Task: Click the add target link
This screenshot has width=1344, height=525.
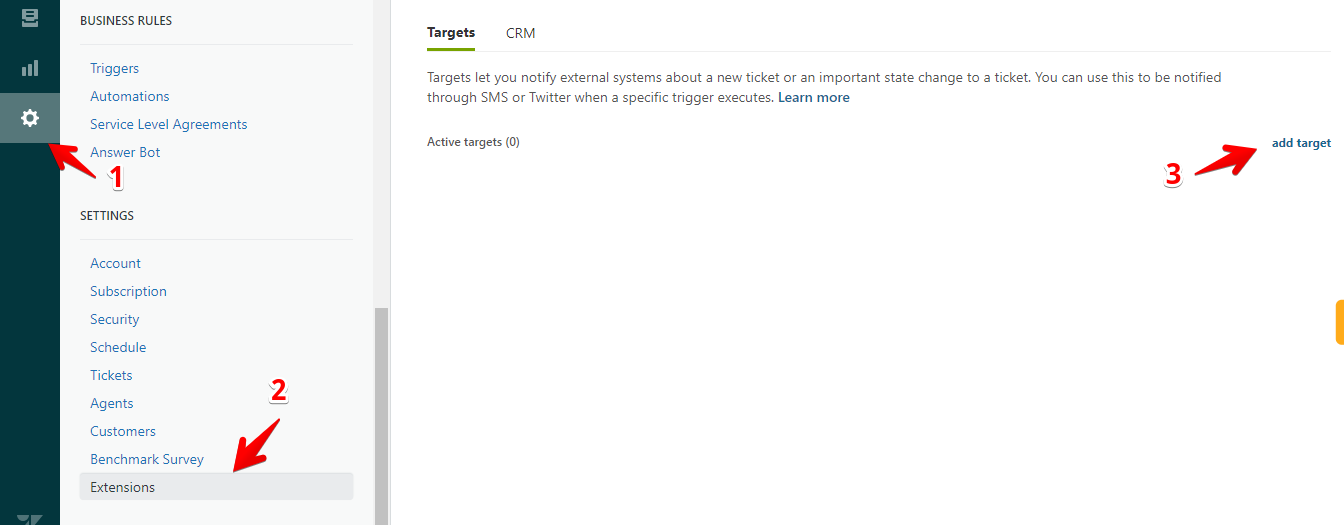Action: tap(1301, 143)
